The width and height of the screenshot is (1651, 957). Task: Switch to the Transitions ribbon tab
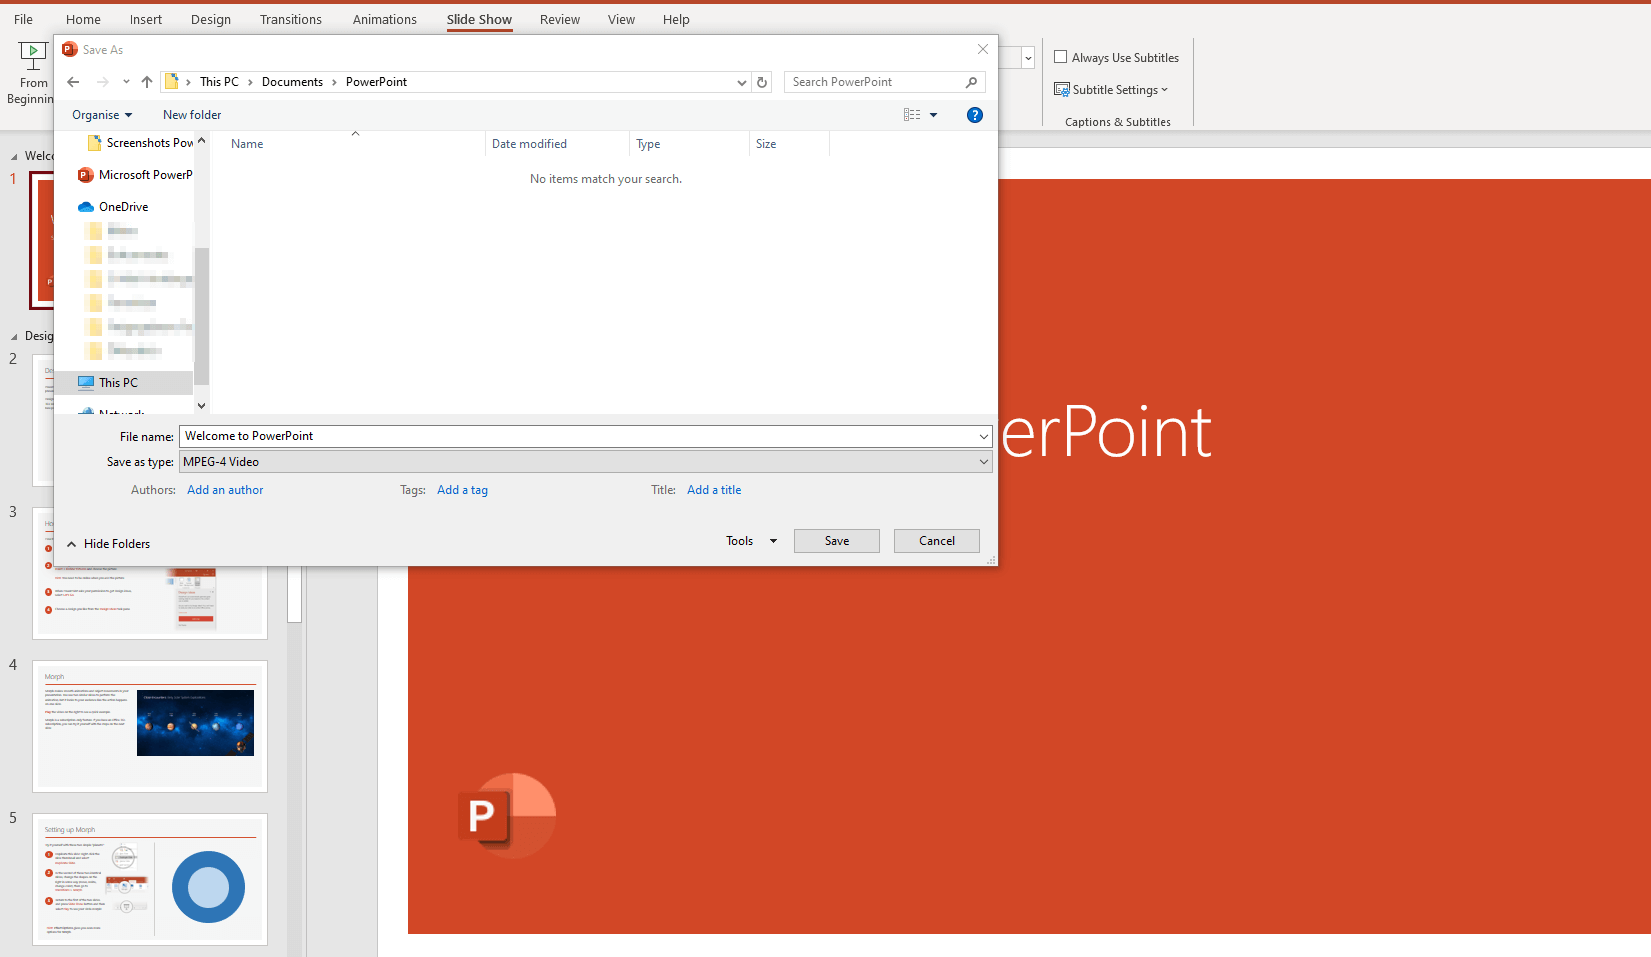click(x=291, y=20)
